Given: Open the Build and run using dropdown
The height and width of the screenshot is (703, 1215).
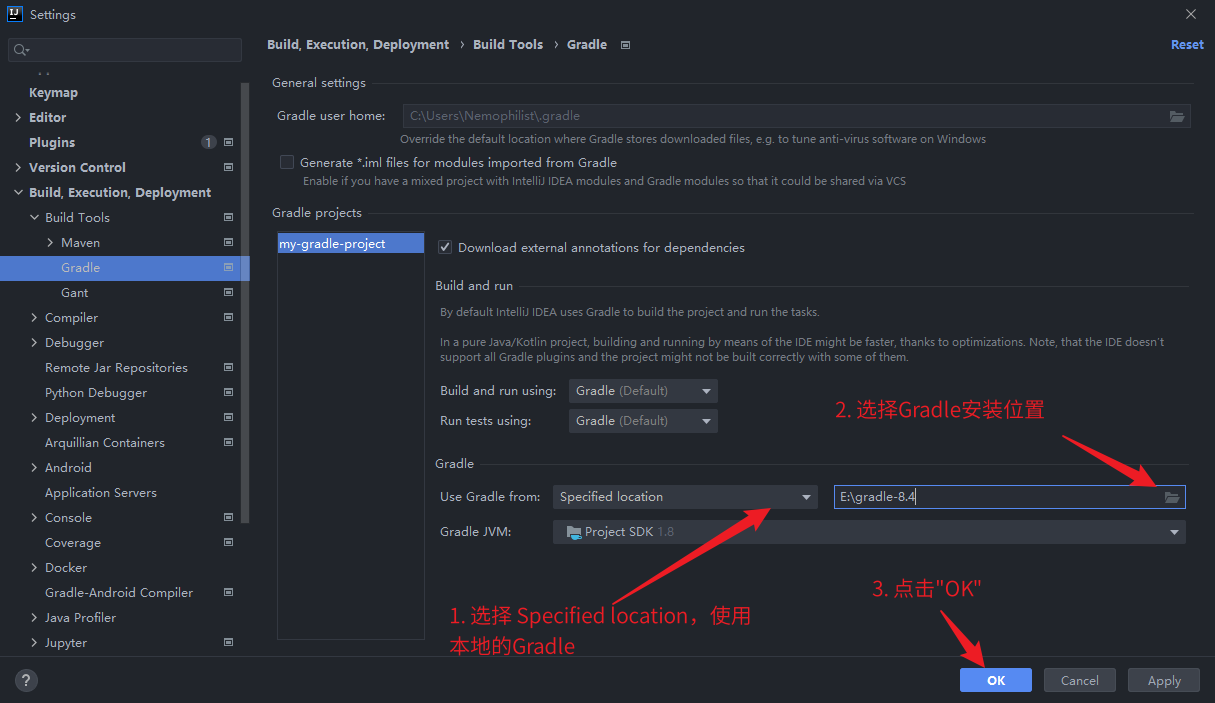Looking at the screenshot, I should [643, 391].
